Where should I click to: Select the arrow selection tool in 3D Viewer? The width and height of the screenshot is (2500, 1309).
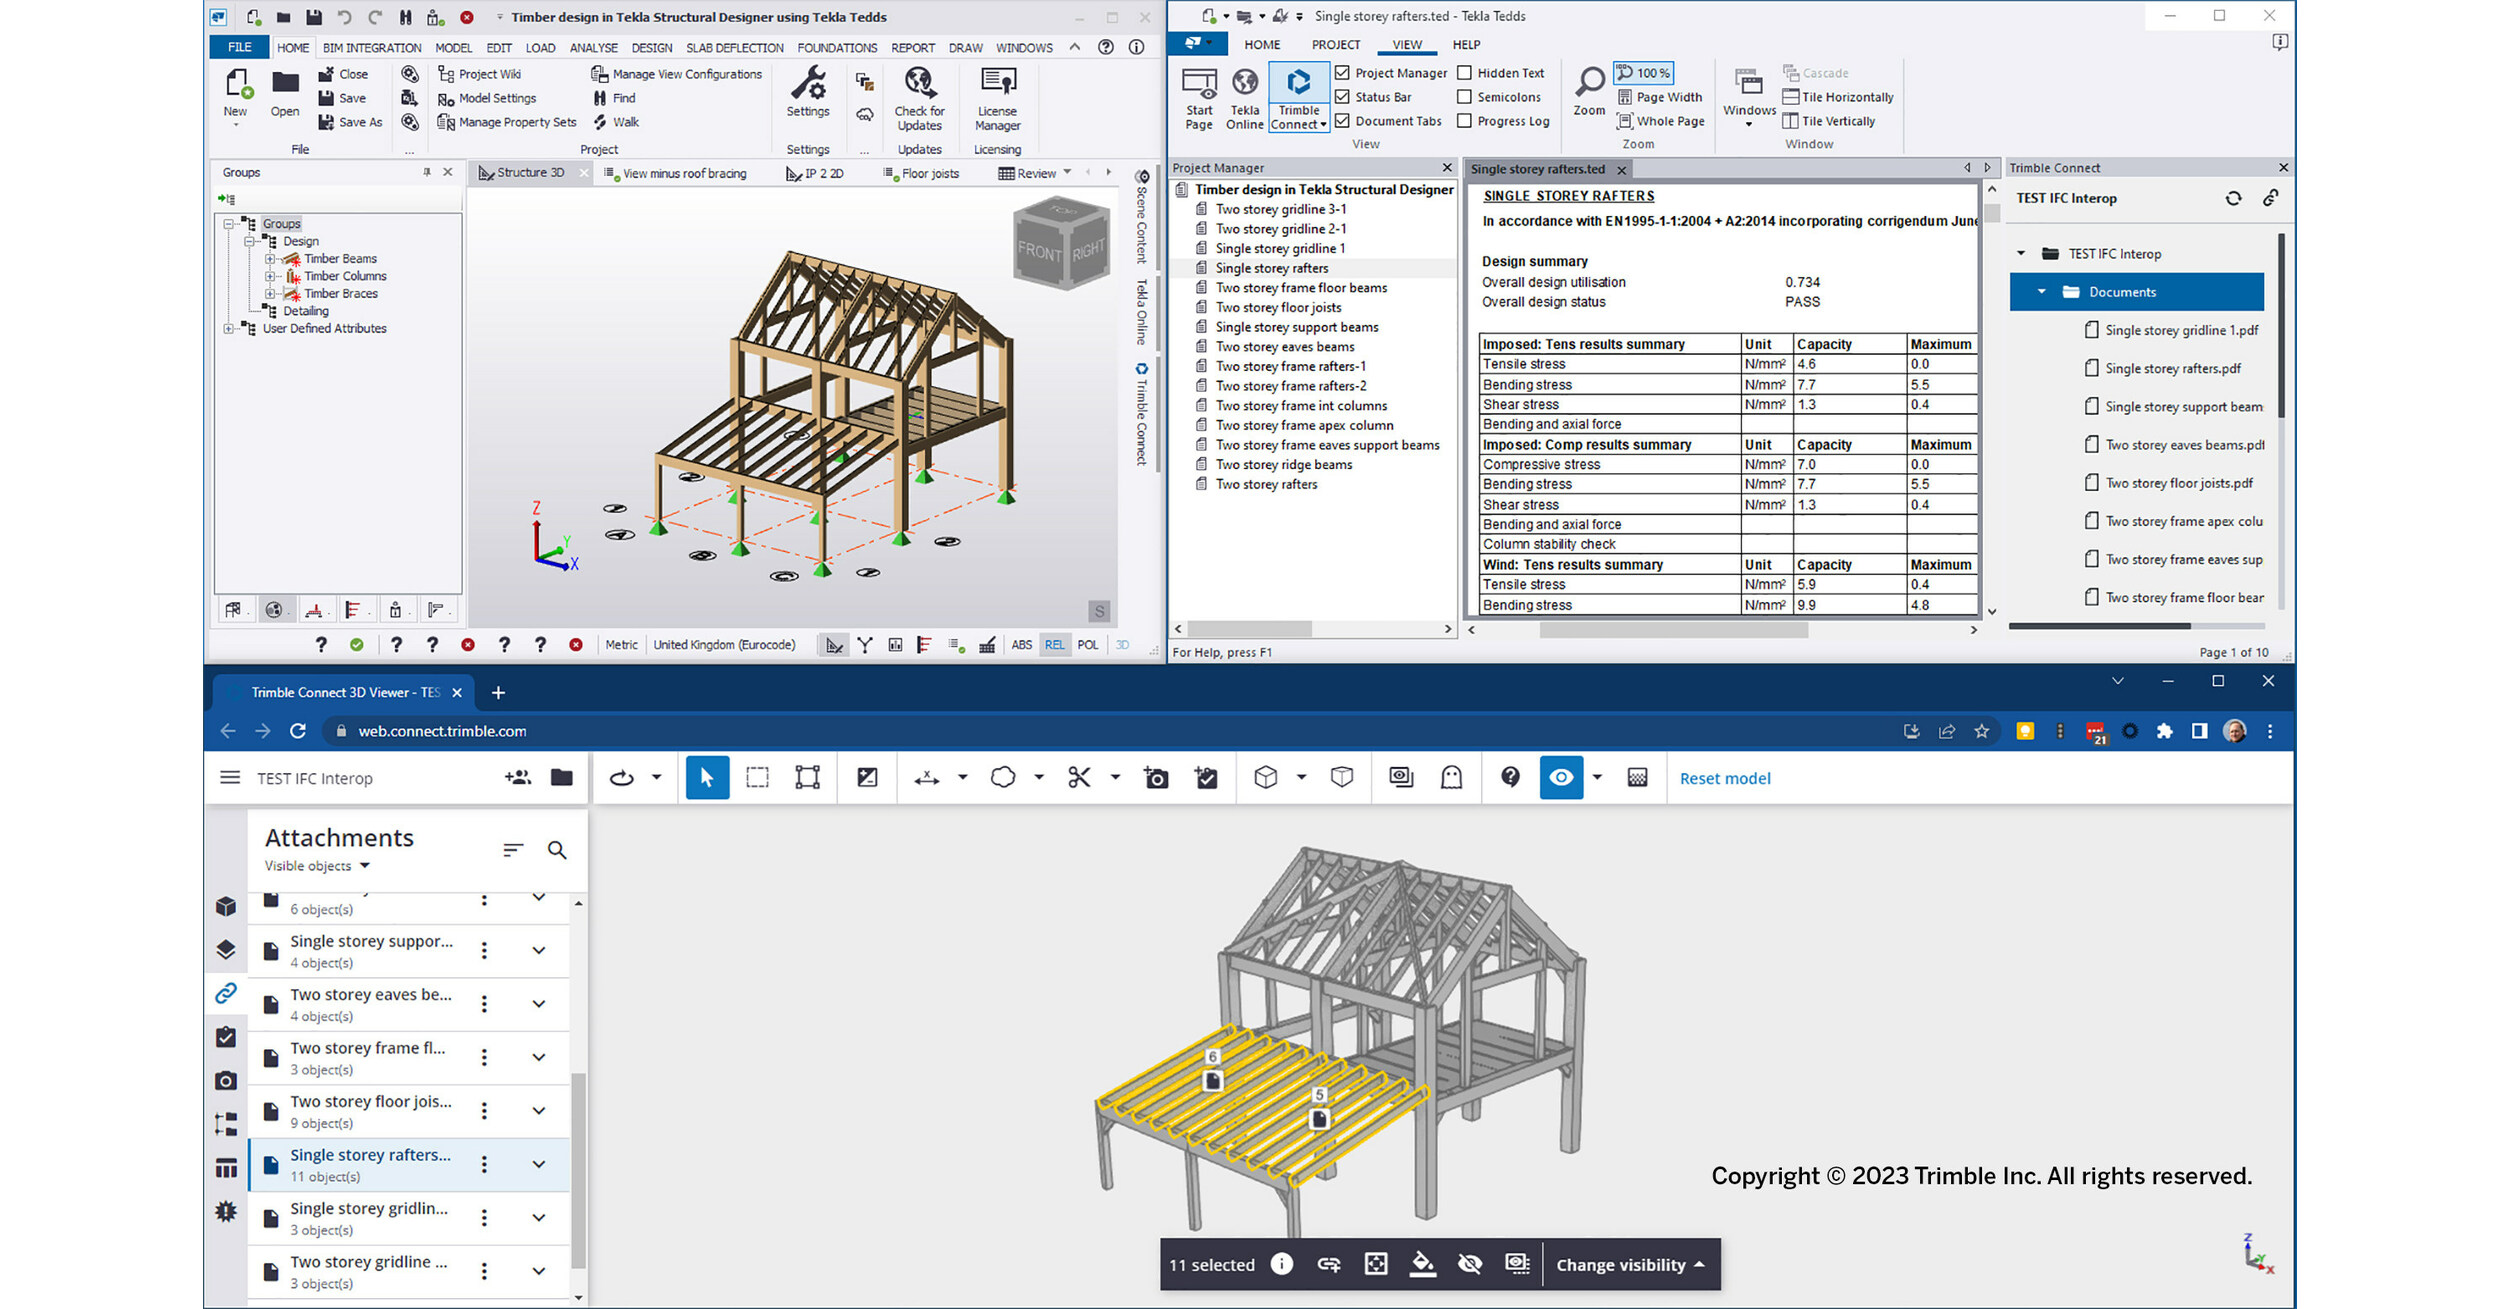(707, 777)
